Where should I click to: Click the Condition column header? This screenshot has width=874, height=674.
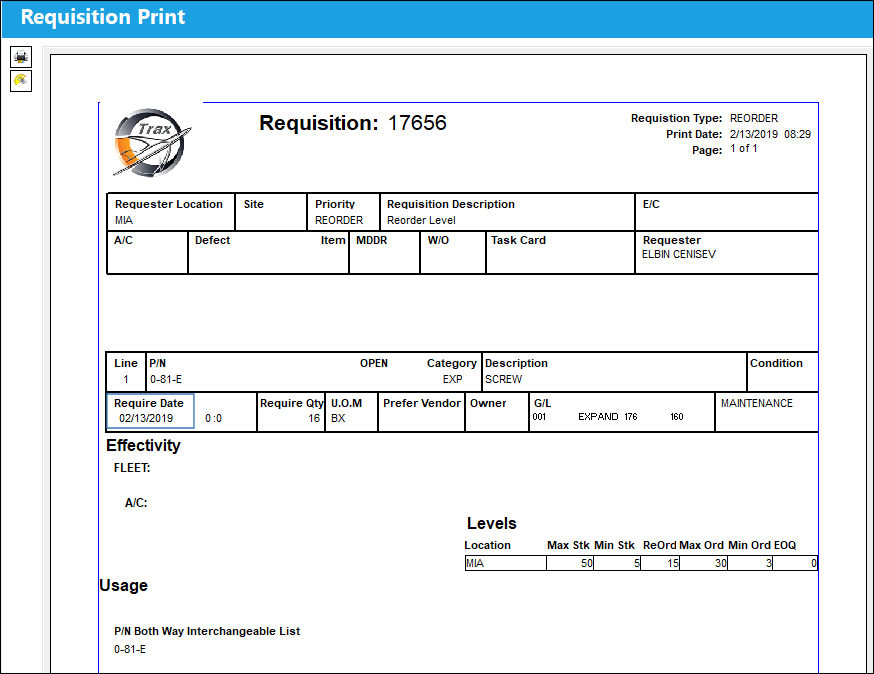click(776, 363)
